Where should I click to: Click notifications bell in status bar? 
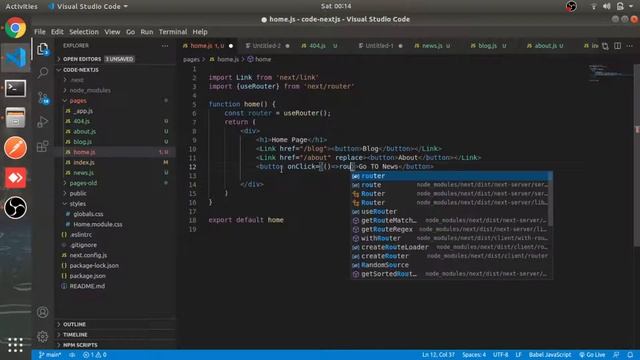pyautogui.click(x=630, y=355)
